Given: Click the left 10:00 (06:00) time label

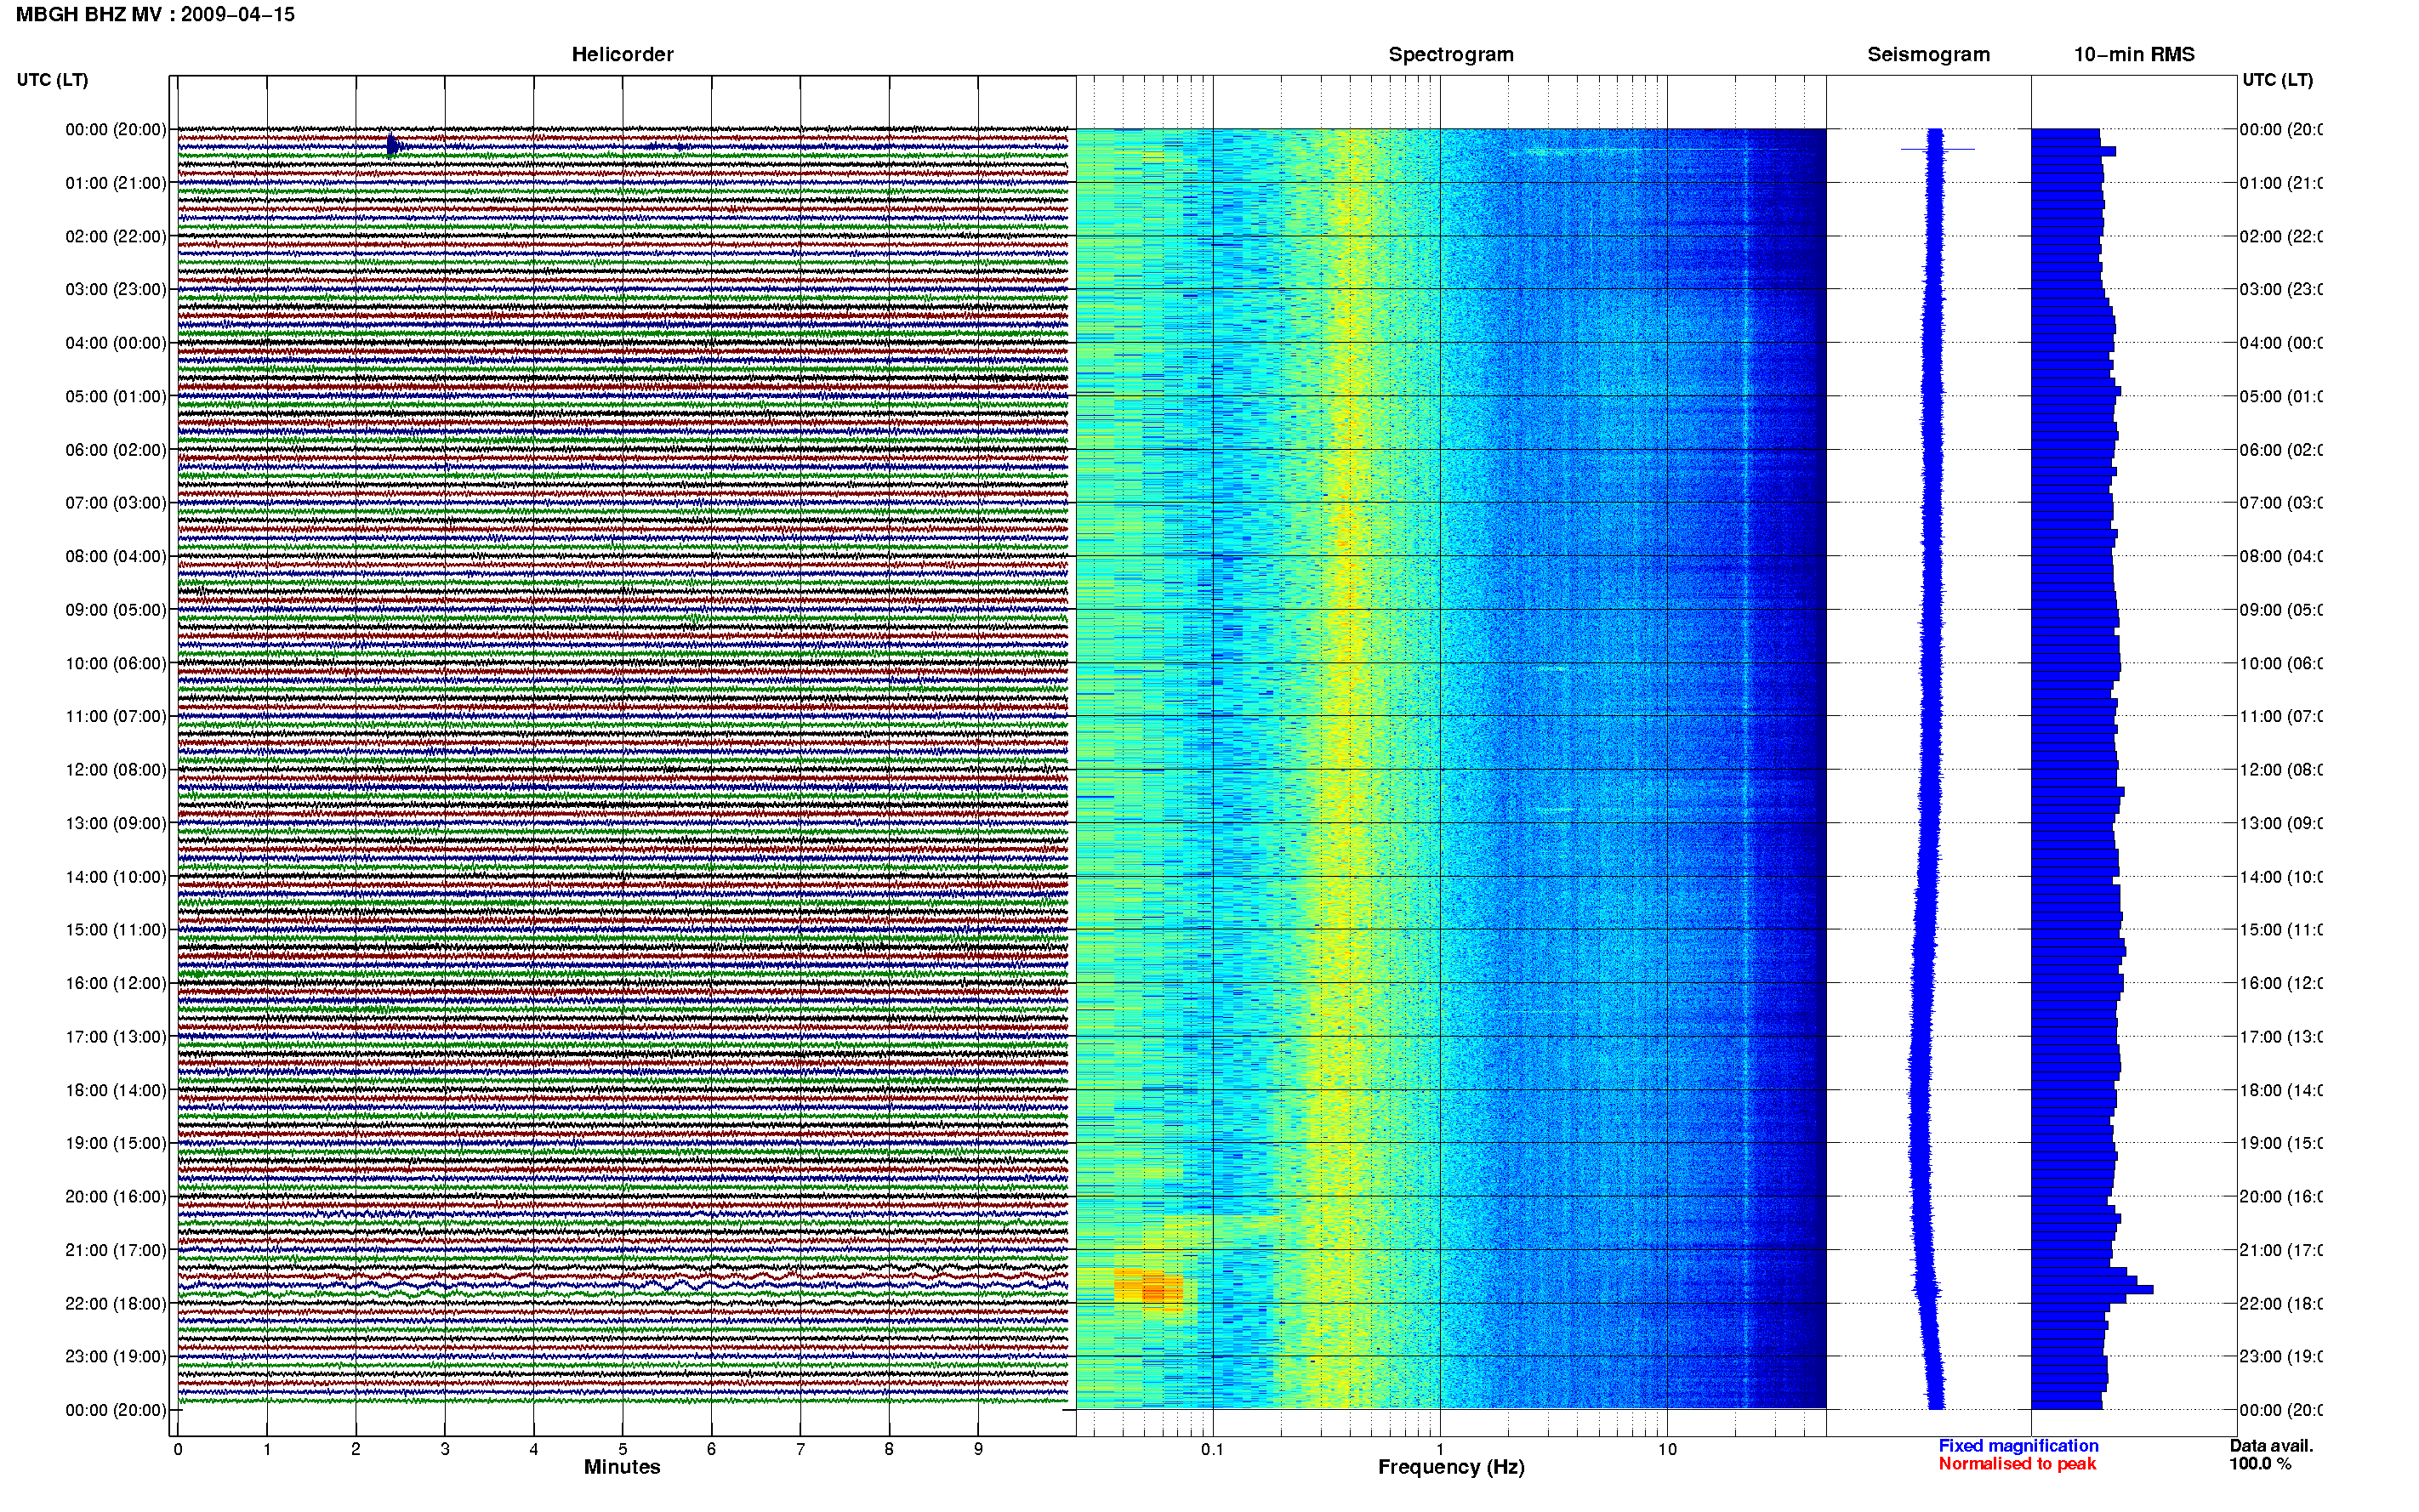Looking at the screenshot, I should (x=116, y=663).
